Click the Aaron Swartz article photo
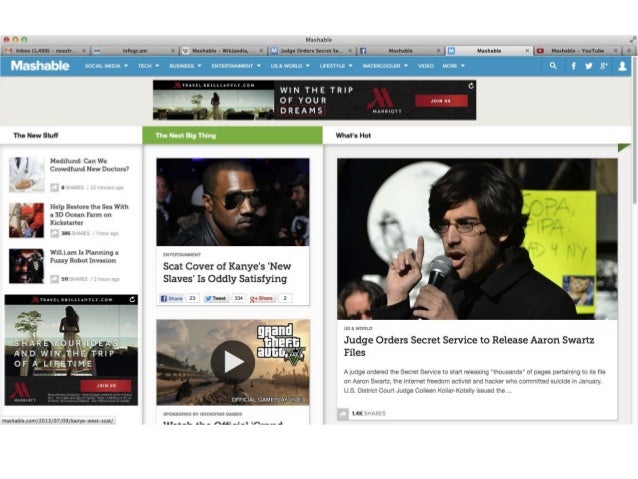This screenshot has width=638, height=479. click(477, 239)
